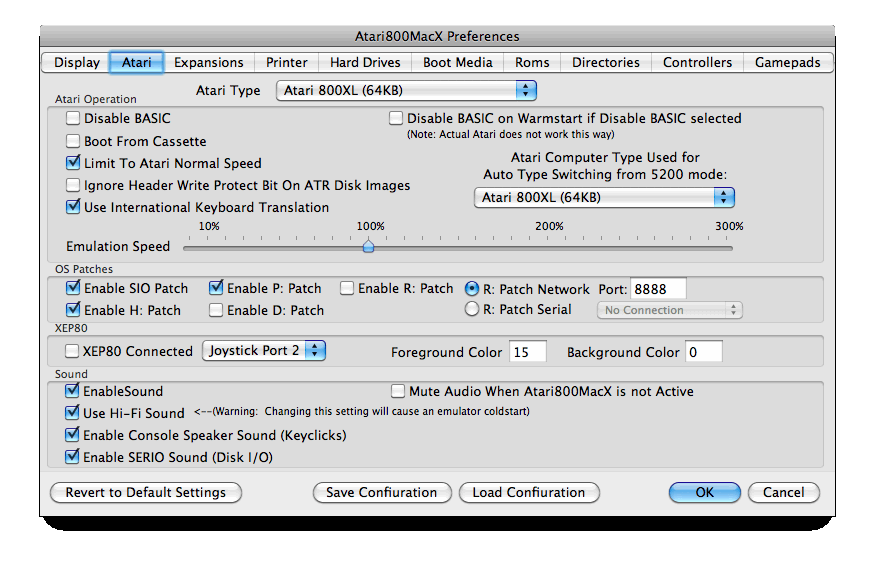The image size is (875, 571).
Task: Click the Cancel button
Action: click(x=783, y=492)
